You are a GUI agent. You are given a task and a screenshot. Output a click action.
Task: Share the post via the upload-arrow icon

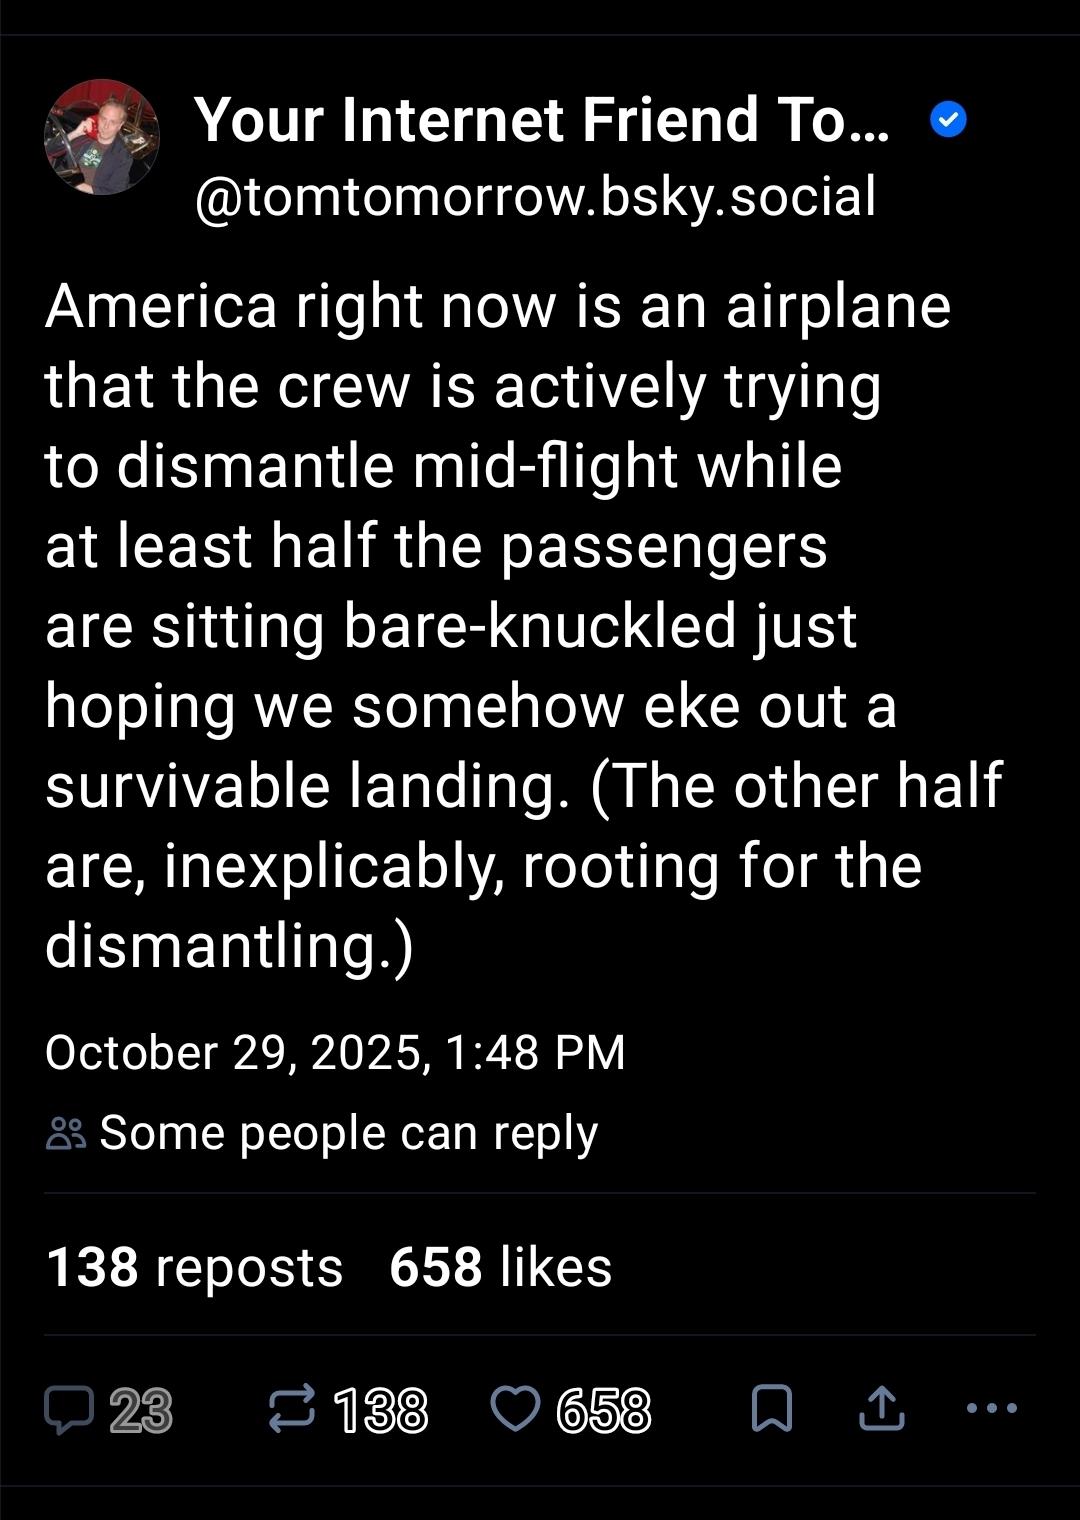pyautogui.click(x=882, y=1410)
